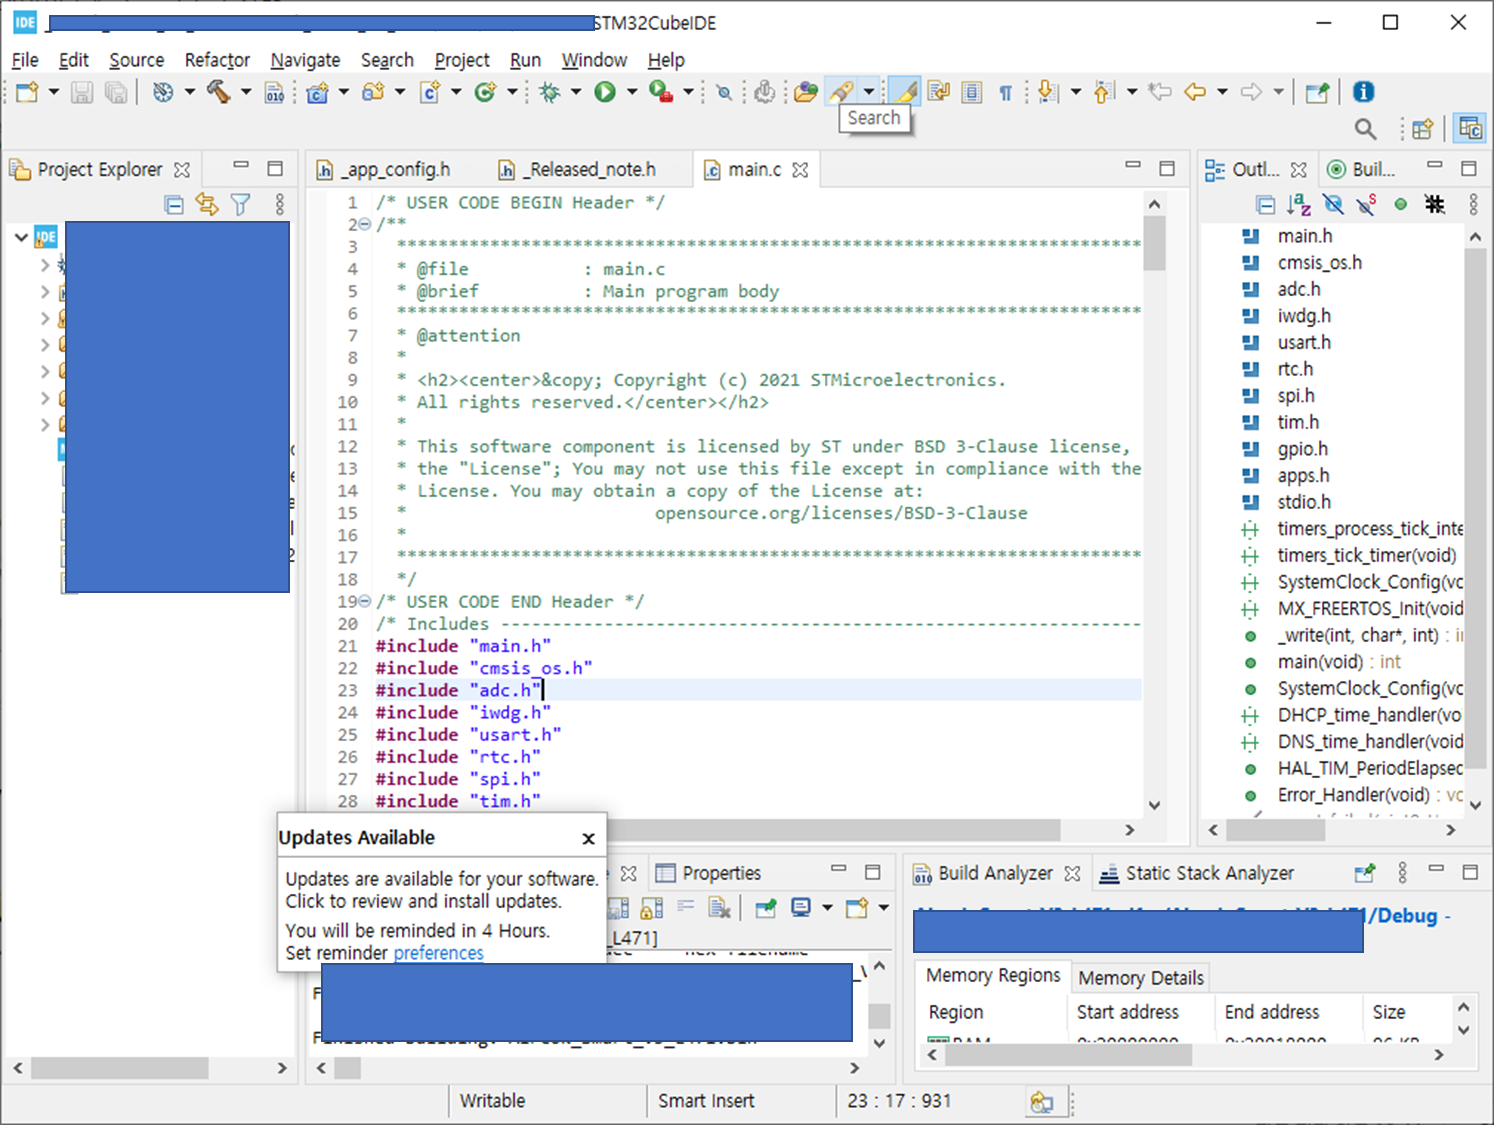The height and width of the screenshot is (1125, 1494).
Task: Open the Search dropdown arrow
Action: point(869,92)
